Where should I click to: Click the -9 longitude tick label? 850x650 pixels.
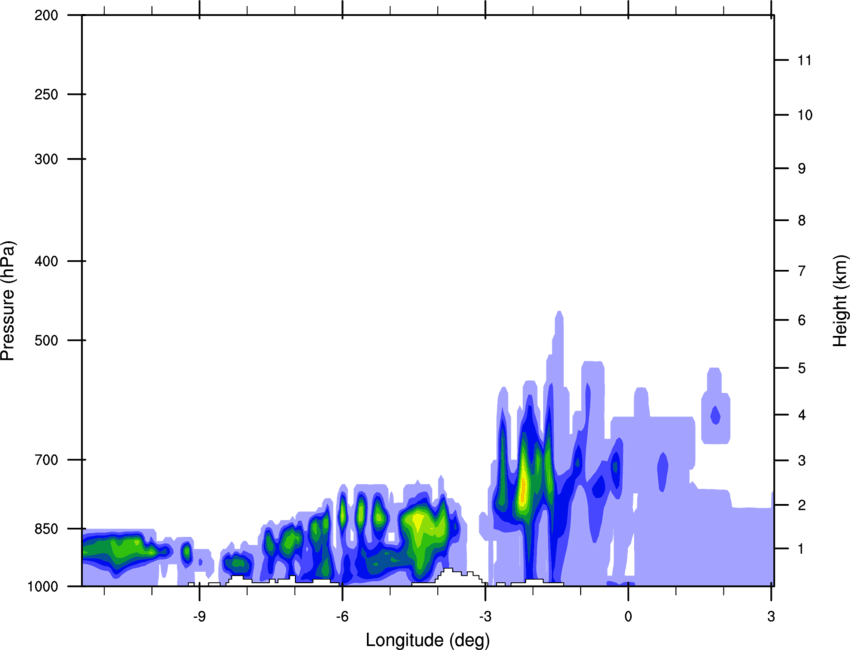(x=199, y=616)
